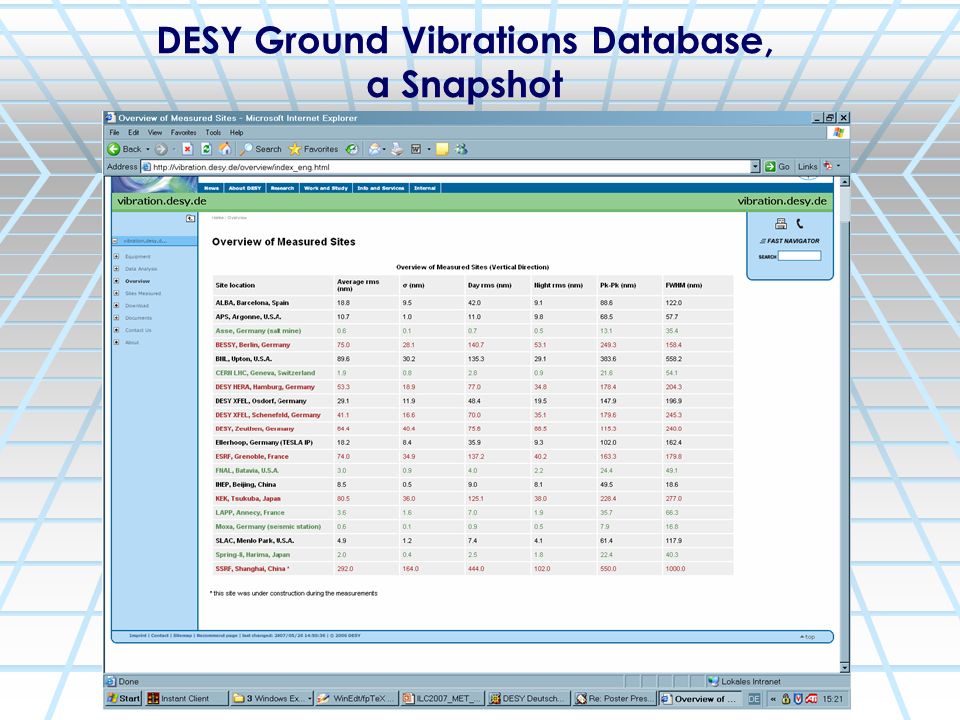Open the Messenger toolbar icon
Viewport: 960px width, 720px height.
coord(461,149)
